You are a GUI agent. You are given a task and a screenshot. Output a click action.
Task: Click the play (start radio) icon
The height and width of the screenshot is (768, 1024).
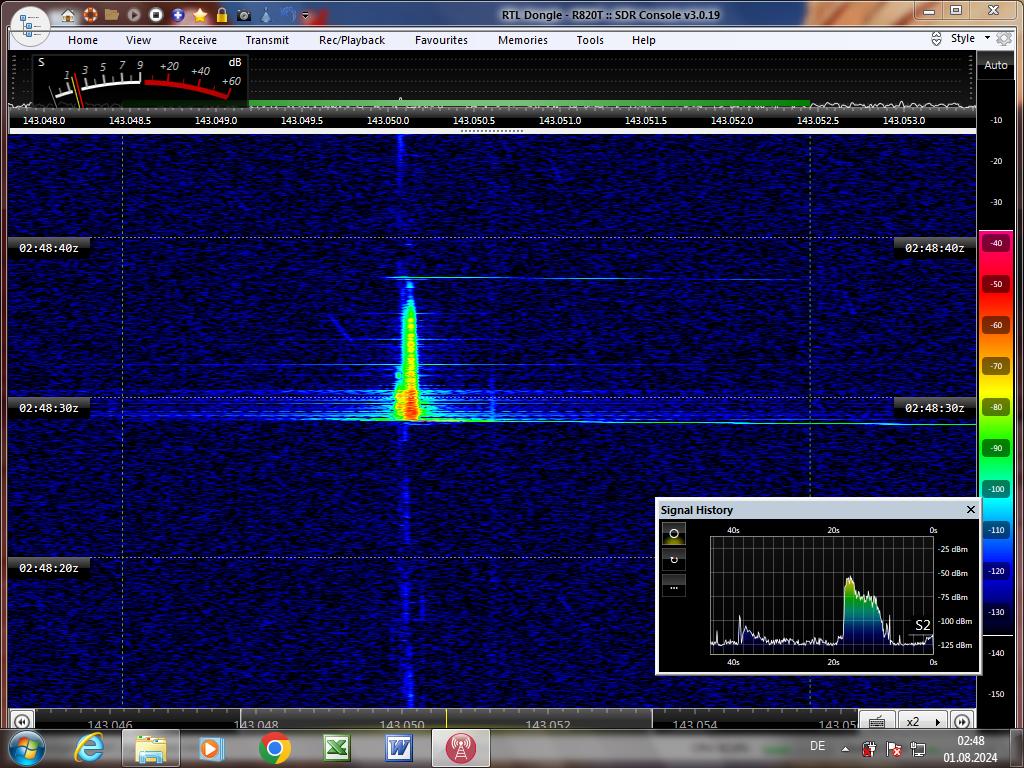point(134,14)
